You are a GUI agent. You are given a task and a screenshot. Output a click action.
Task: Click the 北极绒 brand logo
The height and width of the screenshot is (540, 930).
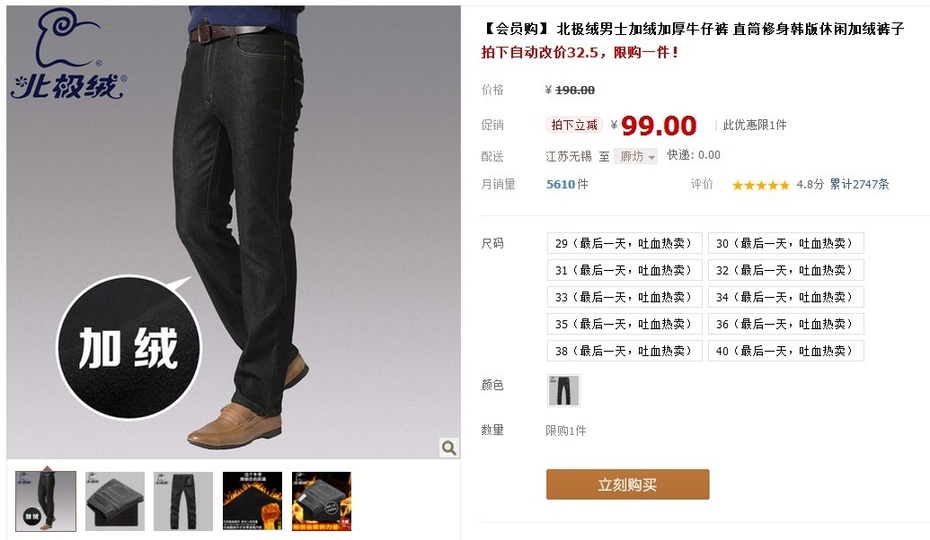[x=68, y=55]
